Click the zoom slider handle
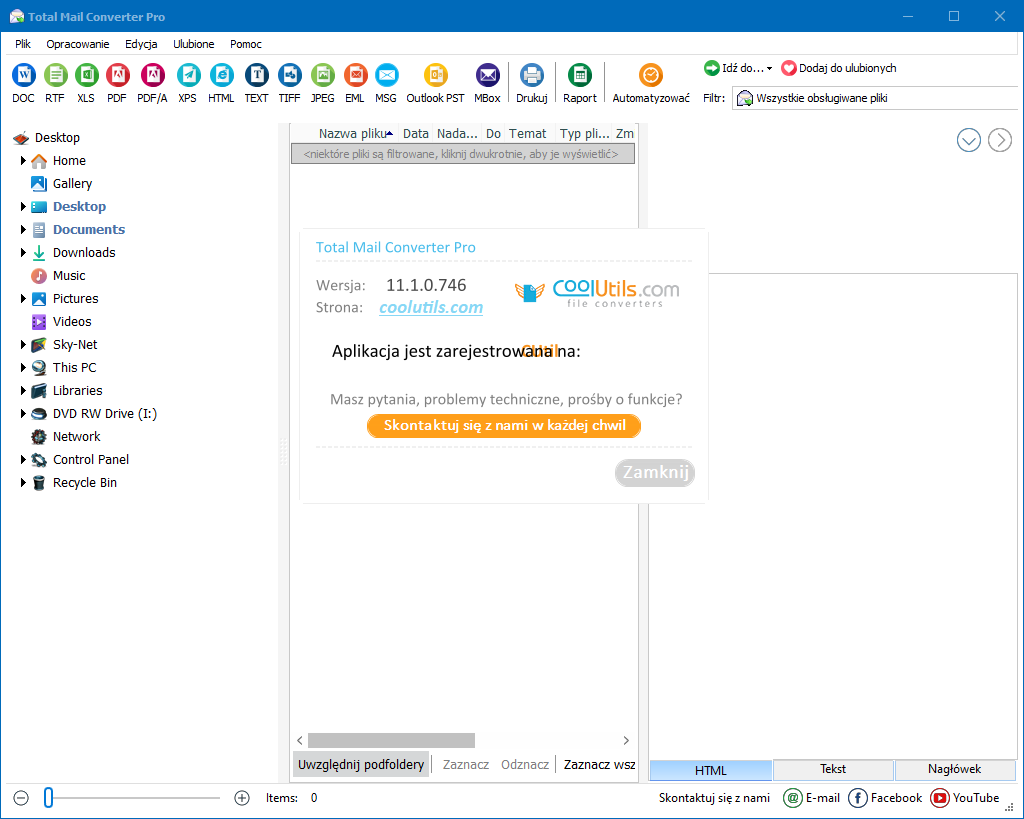Screen dimensions: 1024x819 tap(48, 797)
